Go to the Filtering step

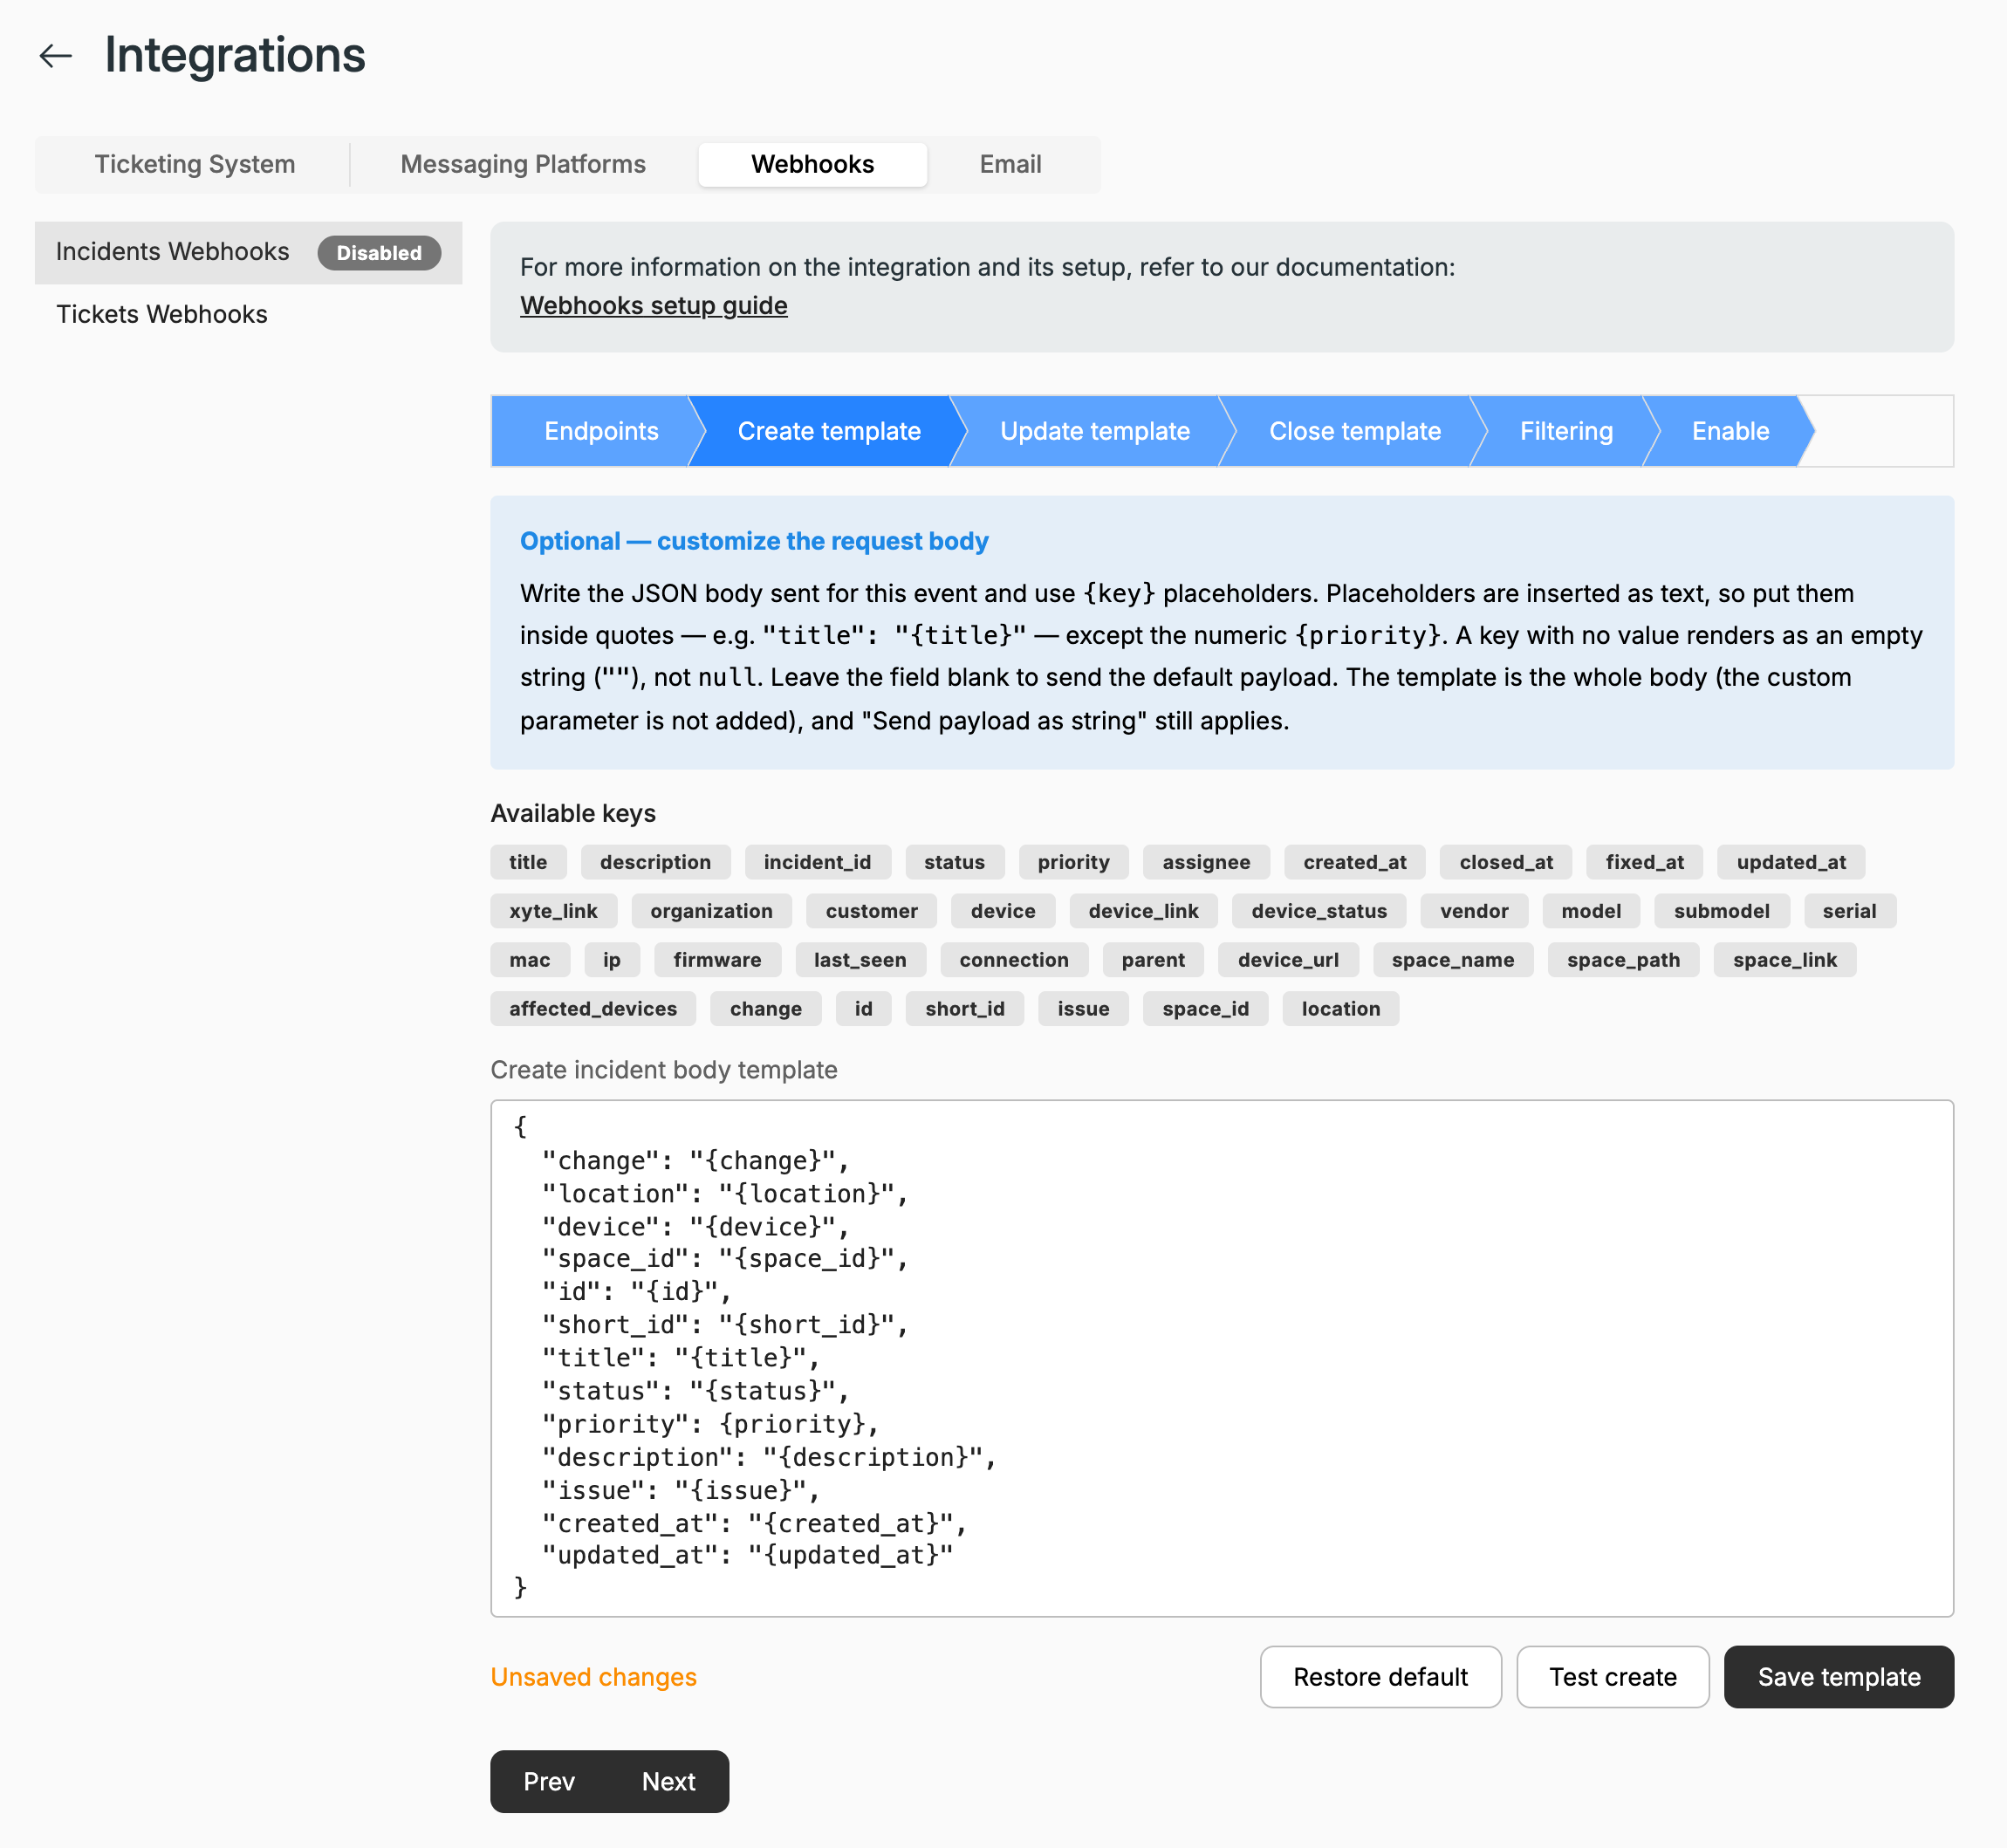tap(1566, 431)
